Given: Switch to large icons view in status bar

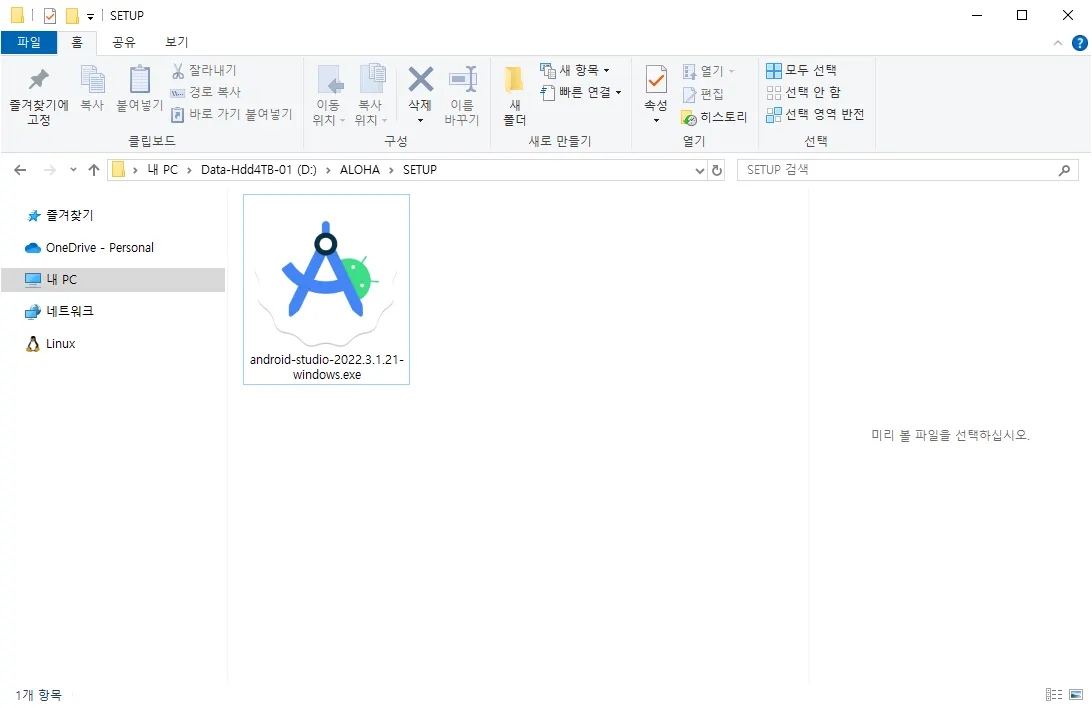Looking at the screenshot, I should click(1076, 695).
